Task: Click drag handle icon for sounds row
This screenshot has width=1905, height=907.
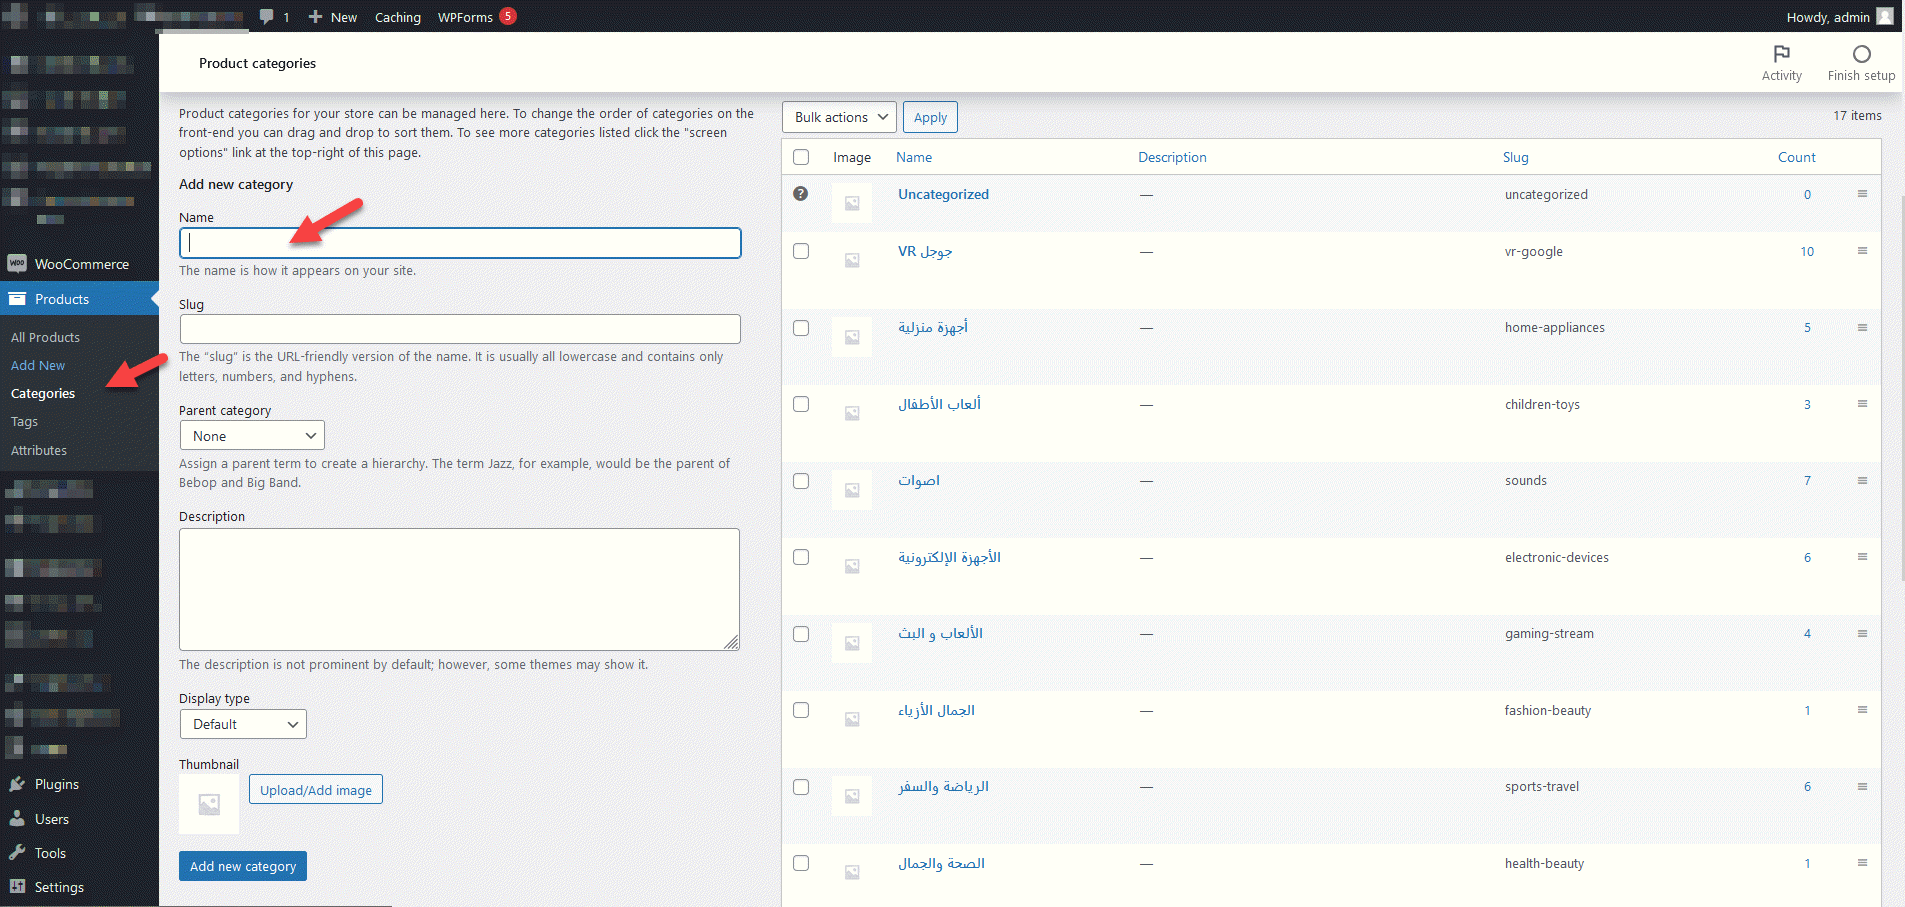Action: [x=1862, y=481]
